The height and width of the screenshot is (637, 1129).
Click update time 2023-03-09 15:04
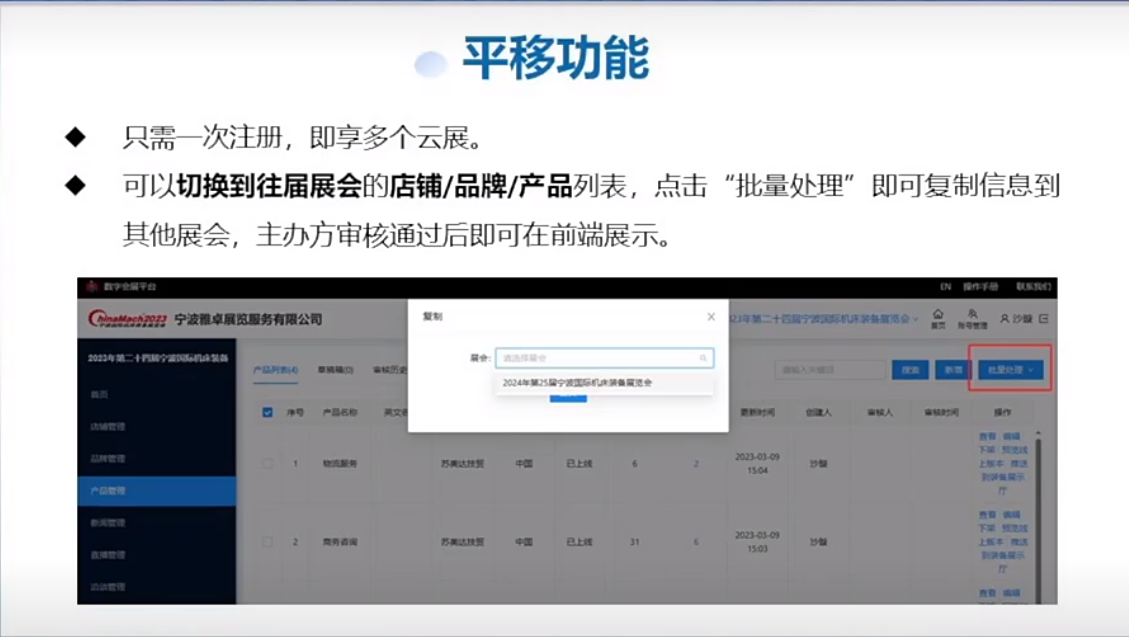coord(757,464)
